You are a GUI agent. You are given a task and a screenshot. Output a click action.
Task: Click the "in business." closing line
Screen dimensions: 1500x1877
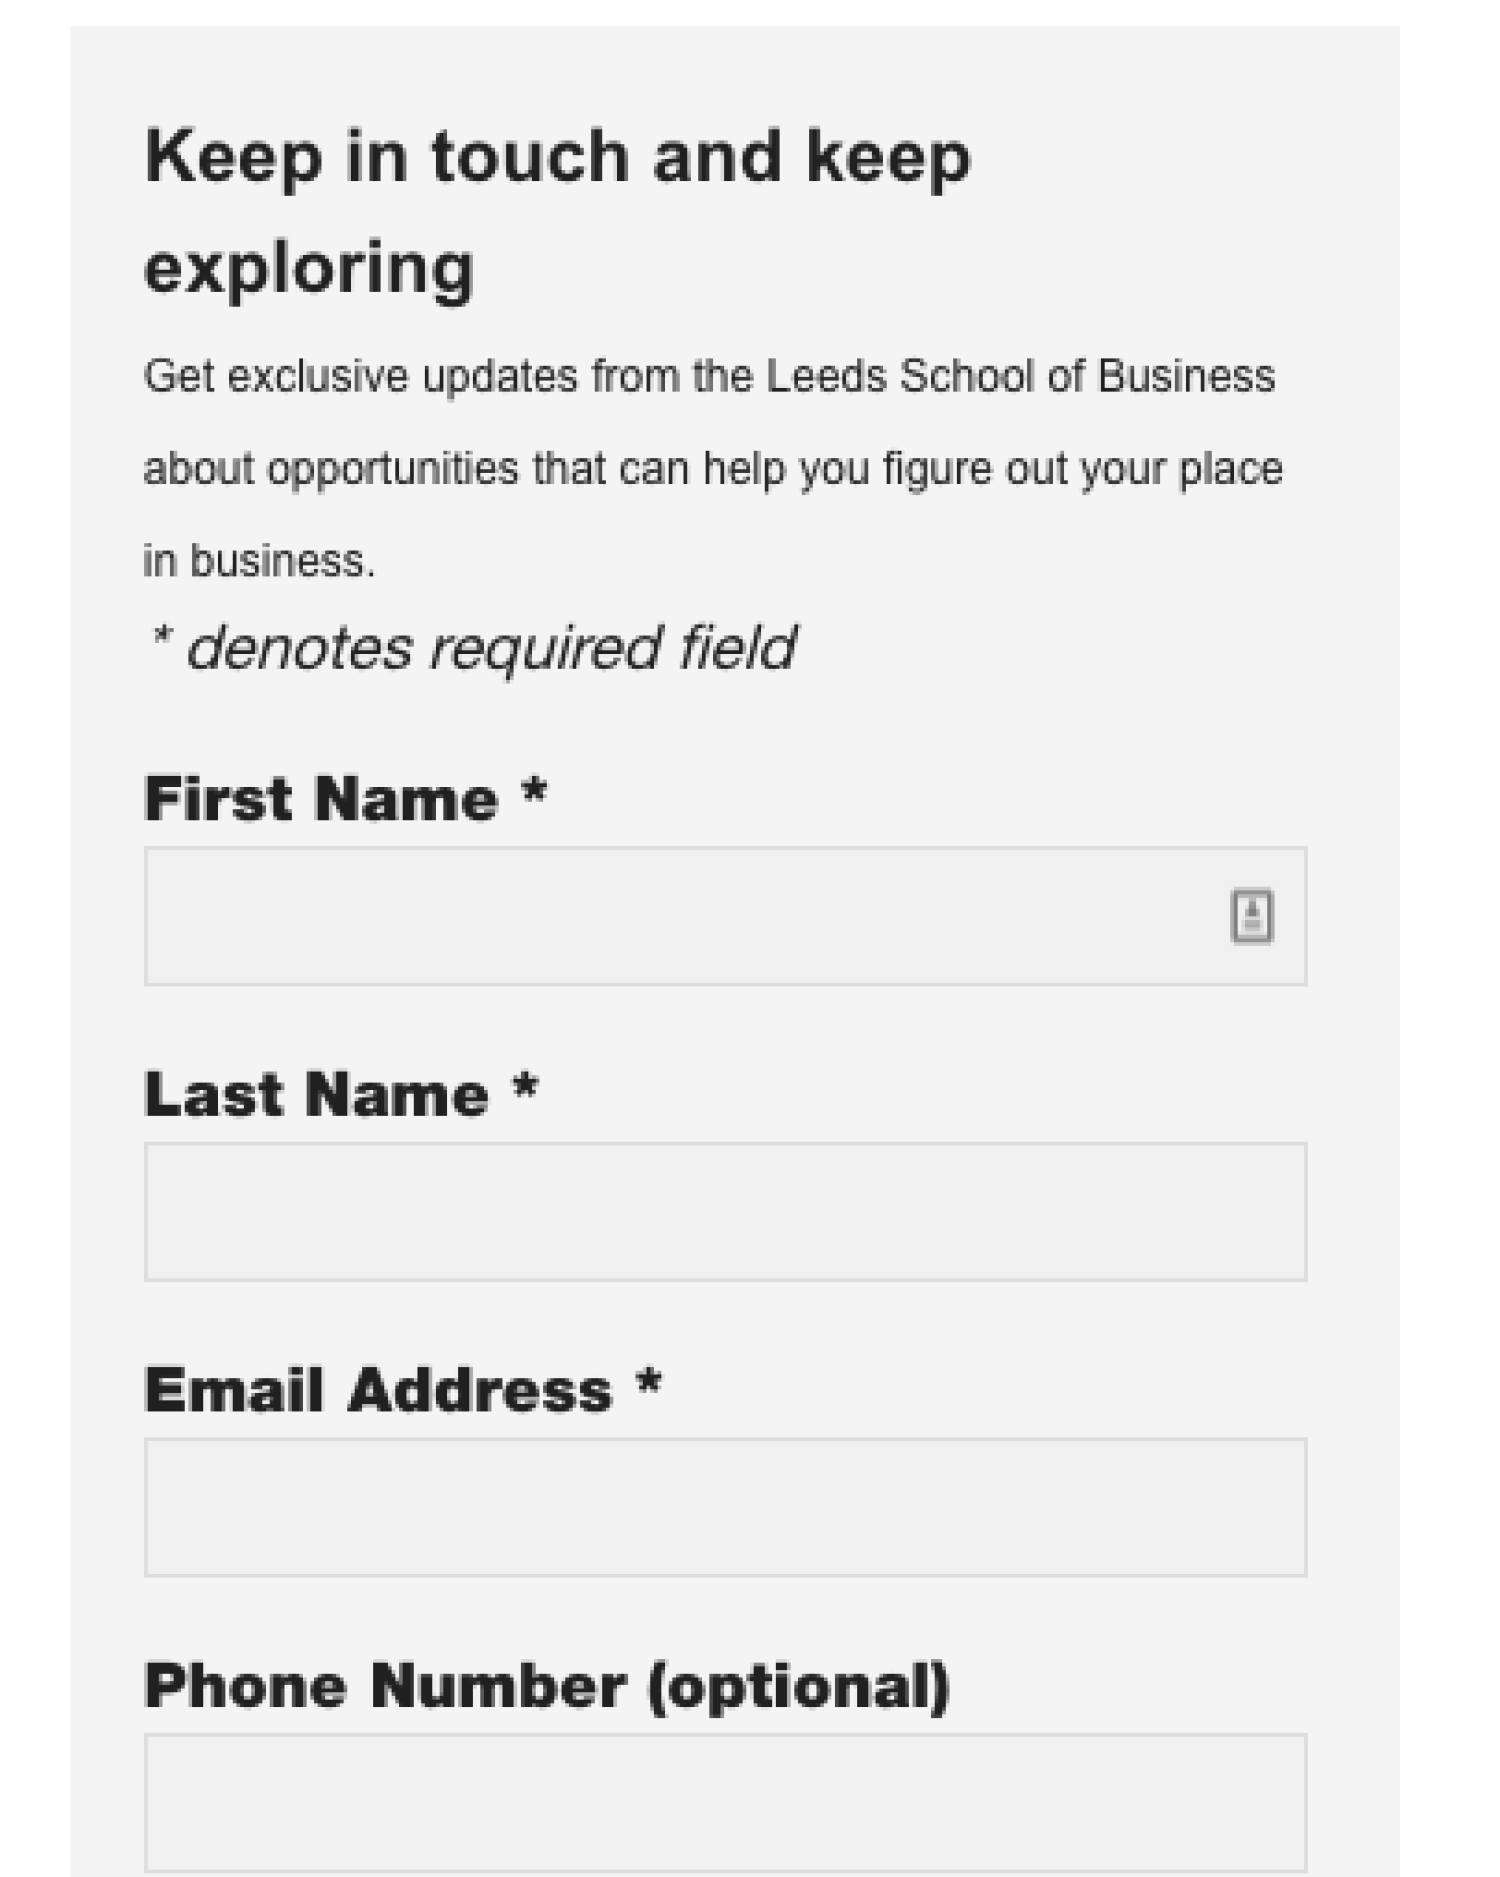click(x=259, y=561)
